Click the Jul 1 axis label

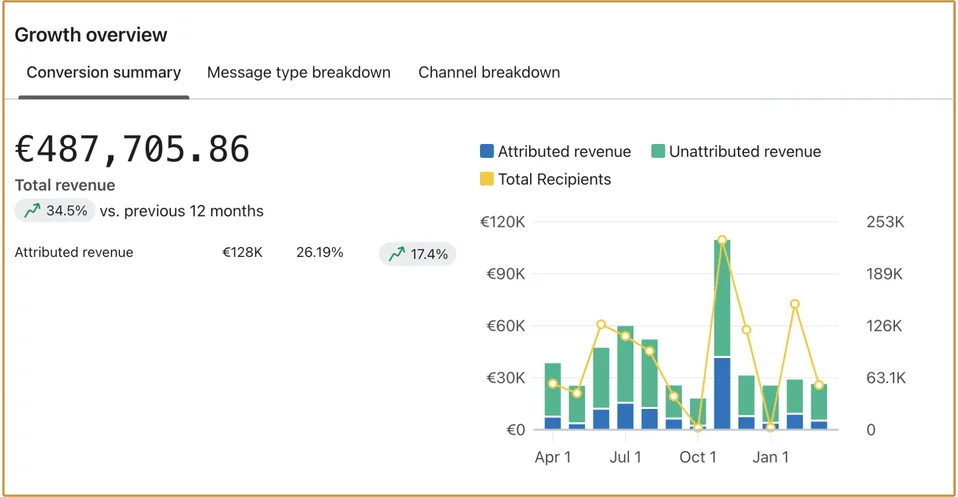click(626, 457)
